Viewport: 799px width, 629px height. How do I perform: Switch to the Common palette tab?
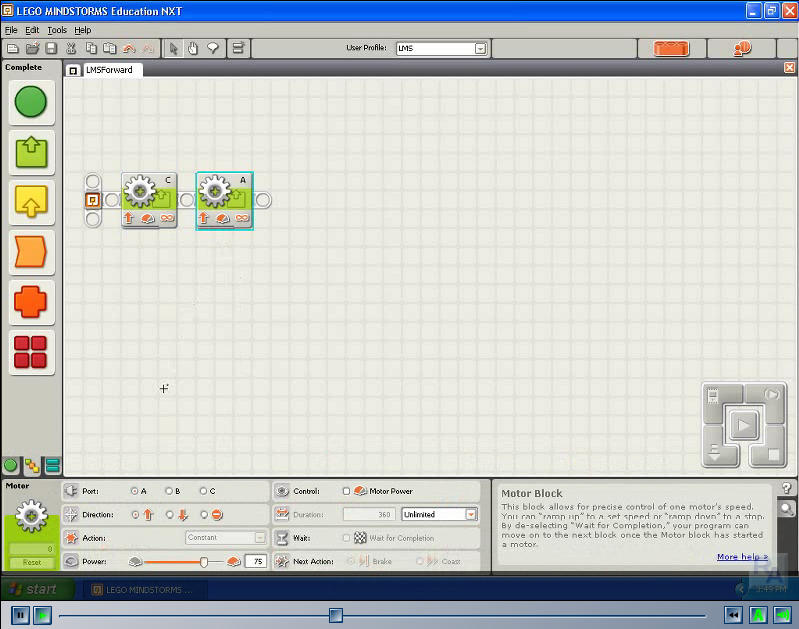(10, 465)
